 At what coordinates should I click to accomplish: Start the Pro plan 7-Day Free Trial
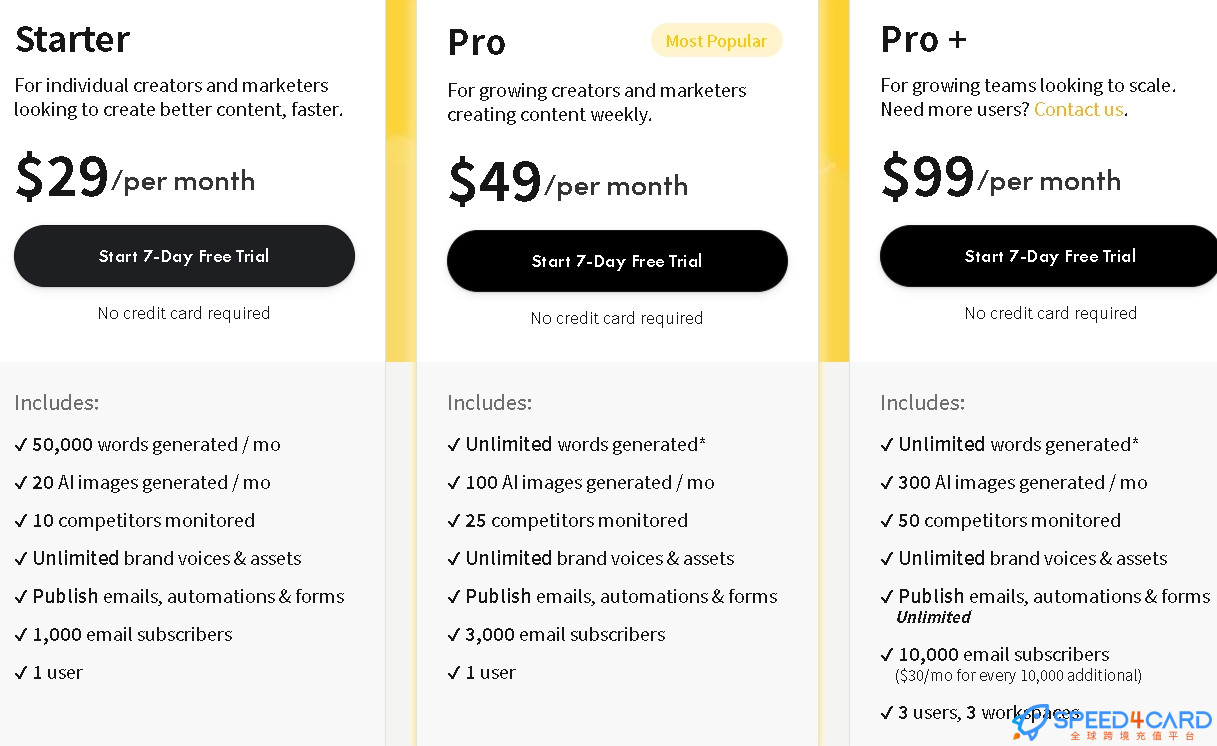(x=617, y=261)
